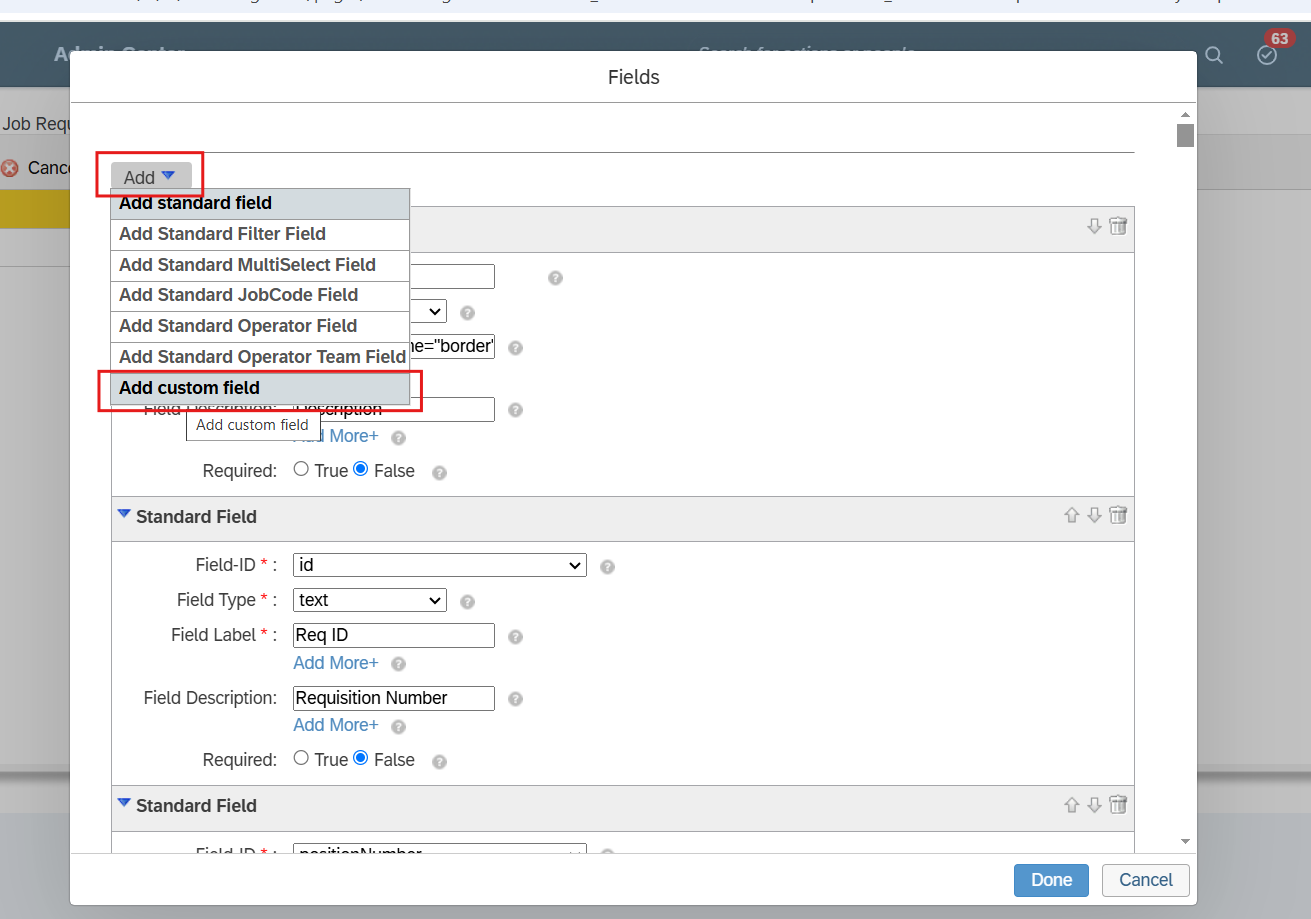This screenshot has height=919, width=1311.
Task: Move the bottom Standard Field section down
Action: coord(1094,804)
